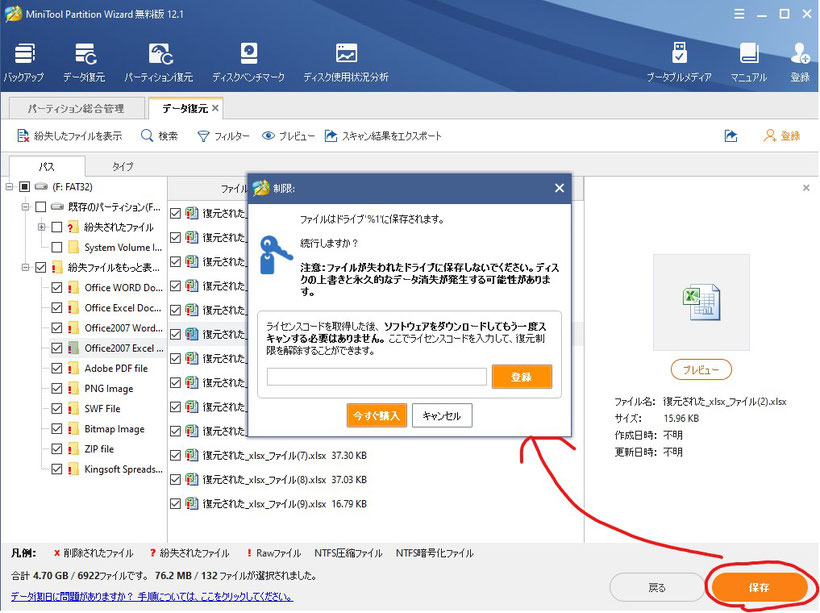
Task: Uncheck Office WORD Document checkbox
Action: coord(56,288)
